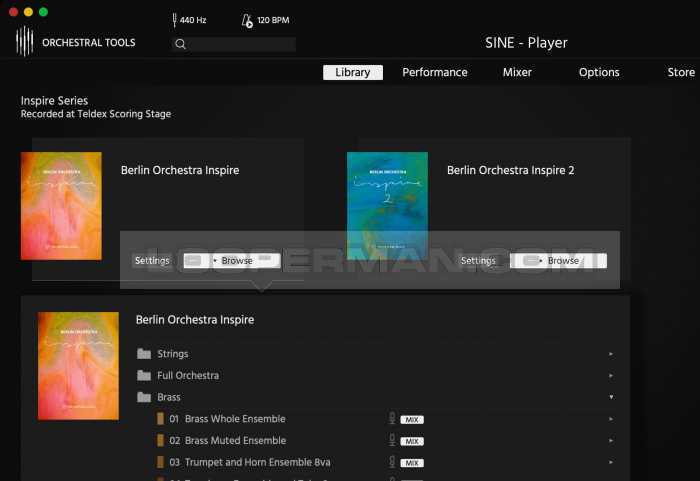This screenshot has width=700, height=481.
Task: Select 01 Brass Whole Ensemble instrument
Action: pos(227,419)
